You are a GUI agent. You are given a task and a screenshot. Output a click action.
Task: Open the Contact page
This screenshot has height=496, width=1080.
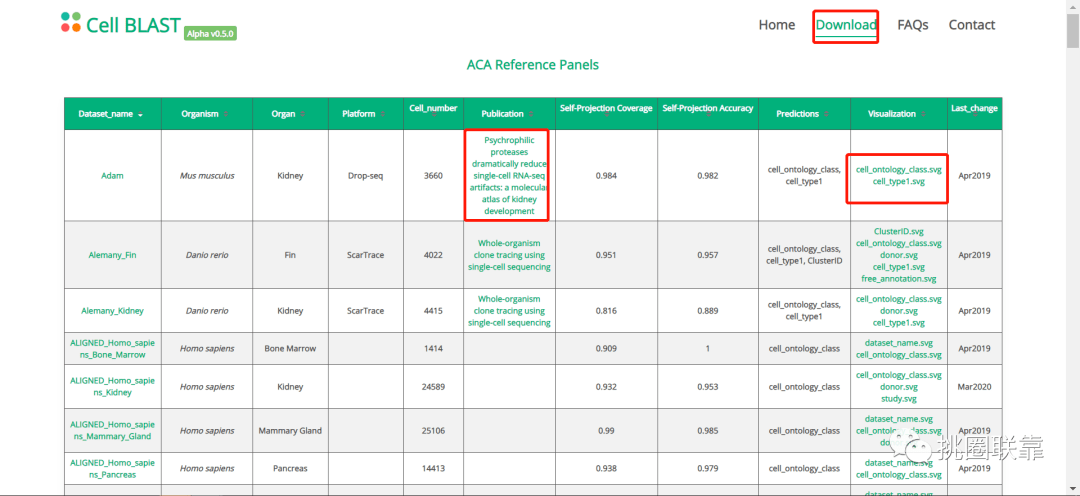point(971,25)
